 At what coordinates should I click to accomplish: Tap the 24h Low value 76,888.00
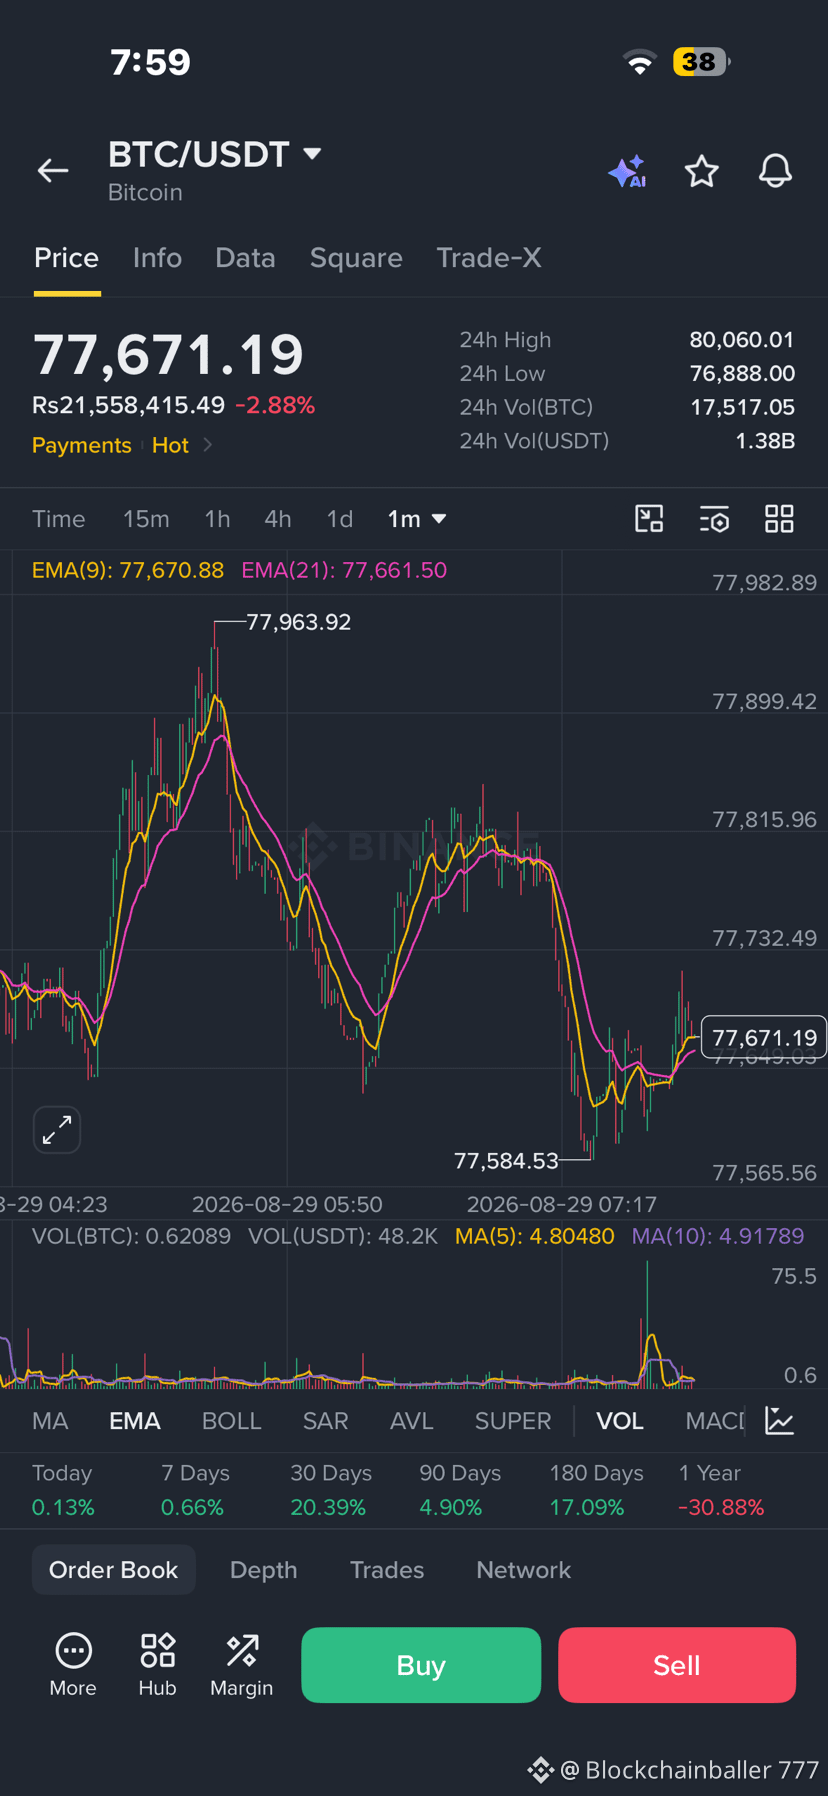tap(742, 374)
